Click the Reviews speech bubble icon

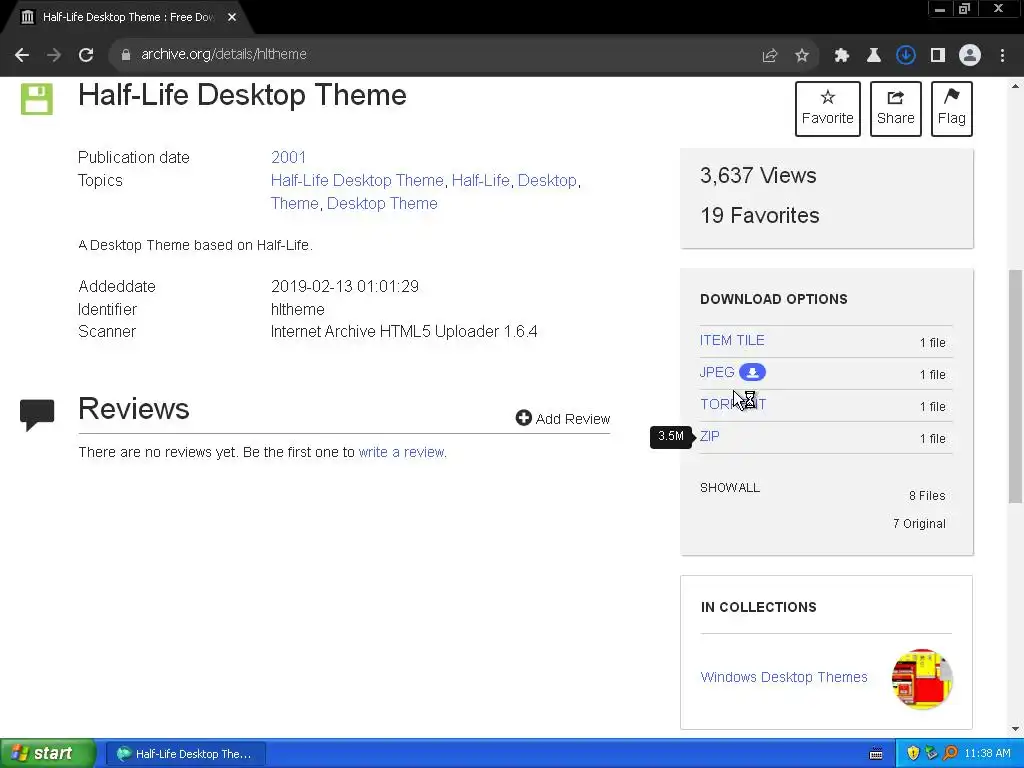click(x=37, y=415)
